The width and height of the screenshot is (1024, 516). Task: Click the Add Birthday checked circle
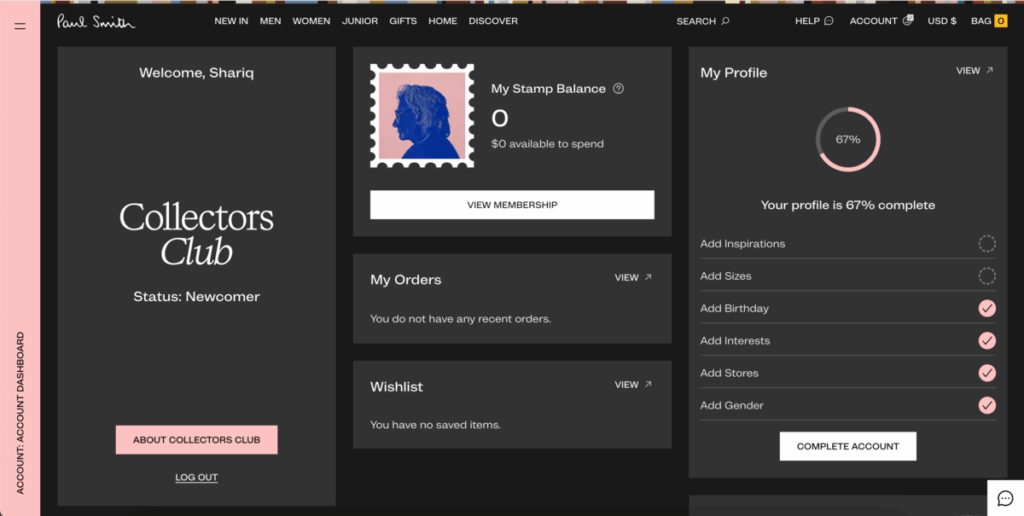pyautogui.click(x=987, y=308)
